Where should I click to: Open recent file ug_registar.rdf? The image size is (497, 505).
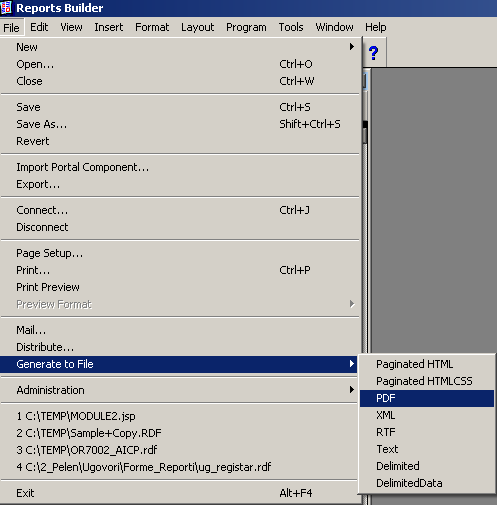click(180, 467)
